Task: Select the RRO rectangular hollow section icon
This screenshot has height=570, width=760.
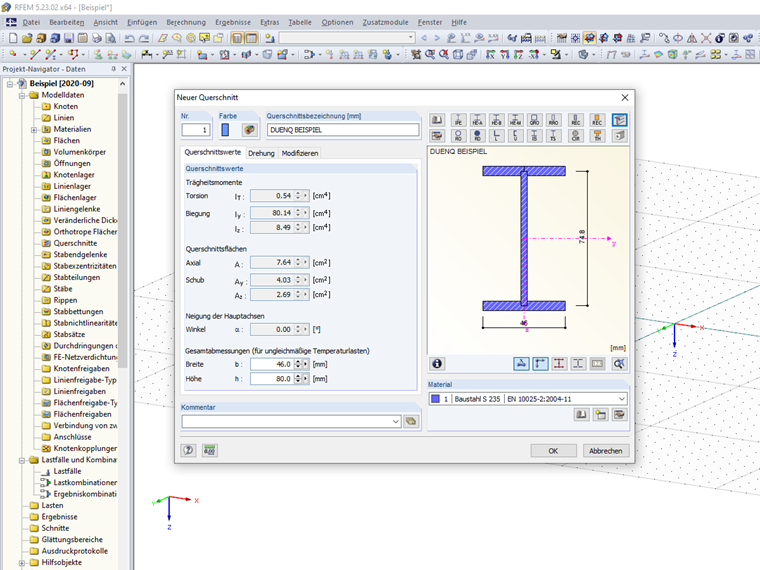Action: (554, 120)
